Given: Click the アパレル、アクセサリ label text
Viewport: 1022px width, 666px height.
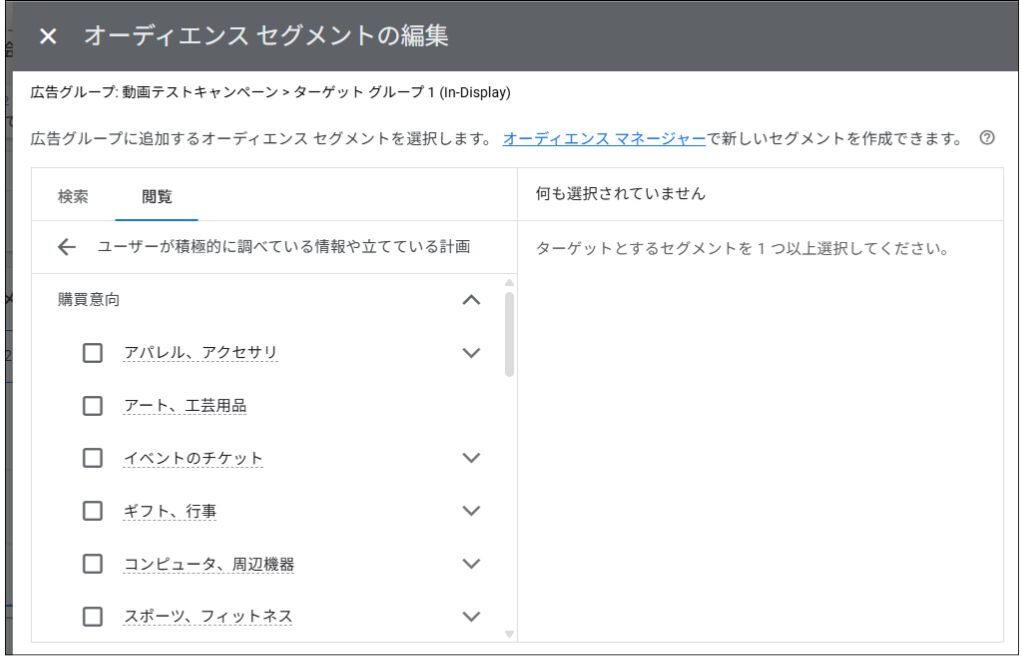Looking at the screenshot, I should tap(201, 353).
